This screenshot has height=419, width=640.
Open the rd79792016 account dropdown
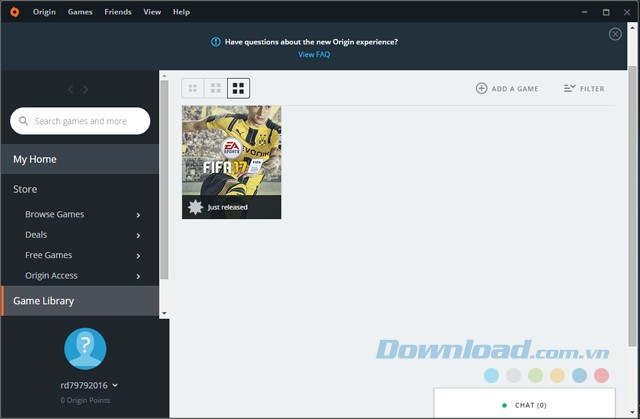[115, 385]
